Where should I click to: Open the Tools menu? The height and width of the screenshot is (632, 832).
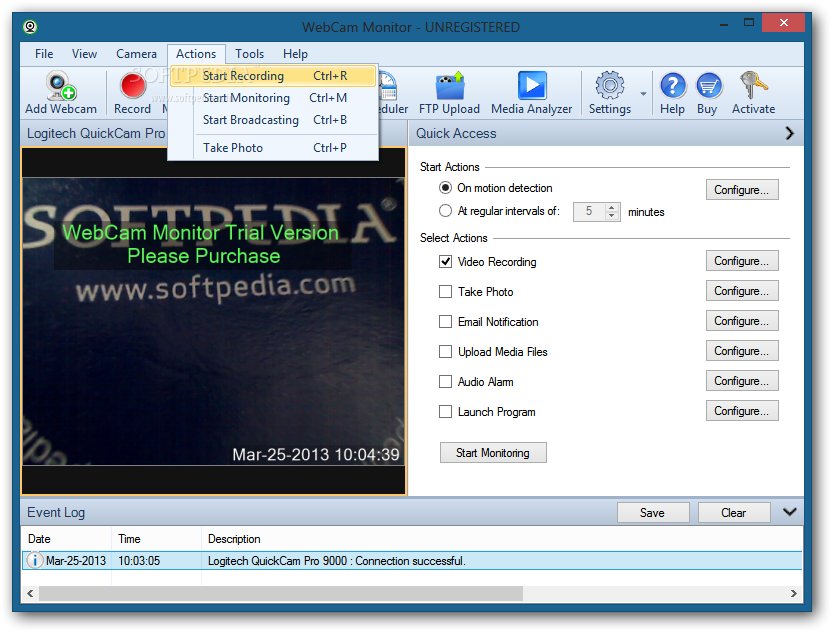tap(249, 54)
